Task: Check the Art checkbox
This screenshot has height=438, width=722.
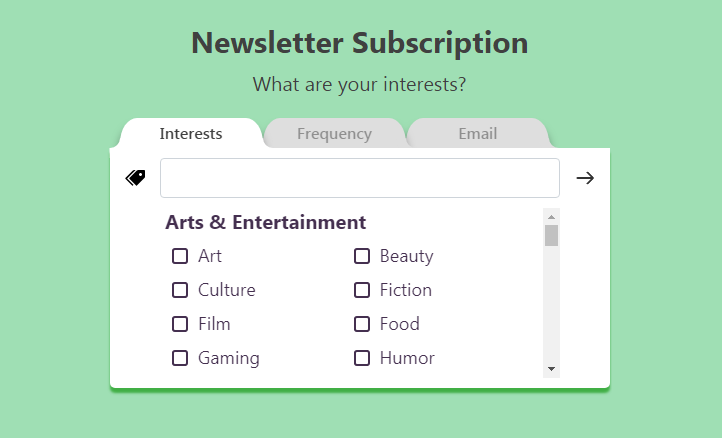Action: [180, 256]
